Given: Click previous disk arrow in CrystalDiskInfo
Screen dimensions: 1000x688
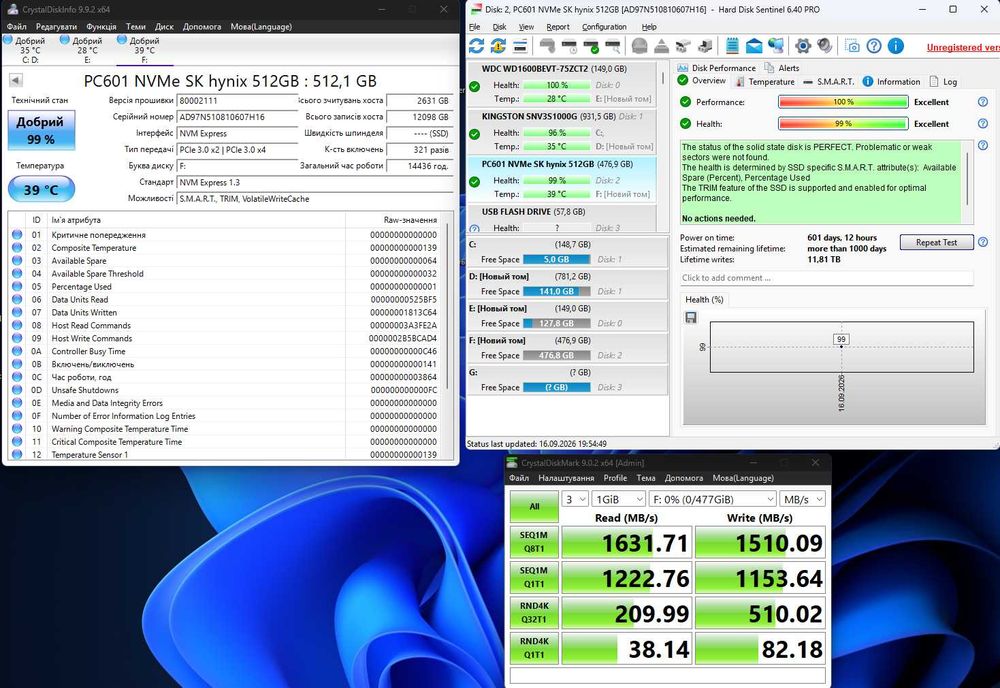Looking at the screenshot, I should coord(16,80).
